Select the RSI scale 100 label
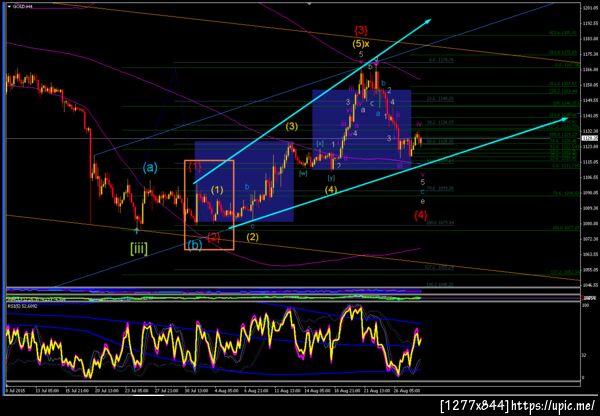The height and width of the screenshot is (416, 600). click(585, 306)
